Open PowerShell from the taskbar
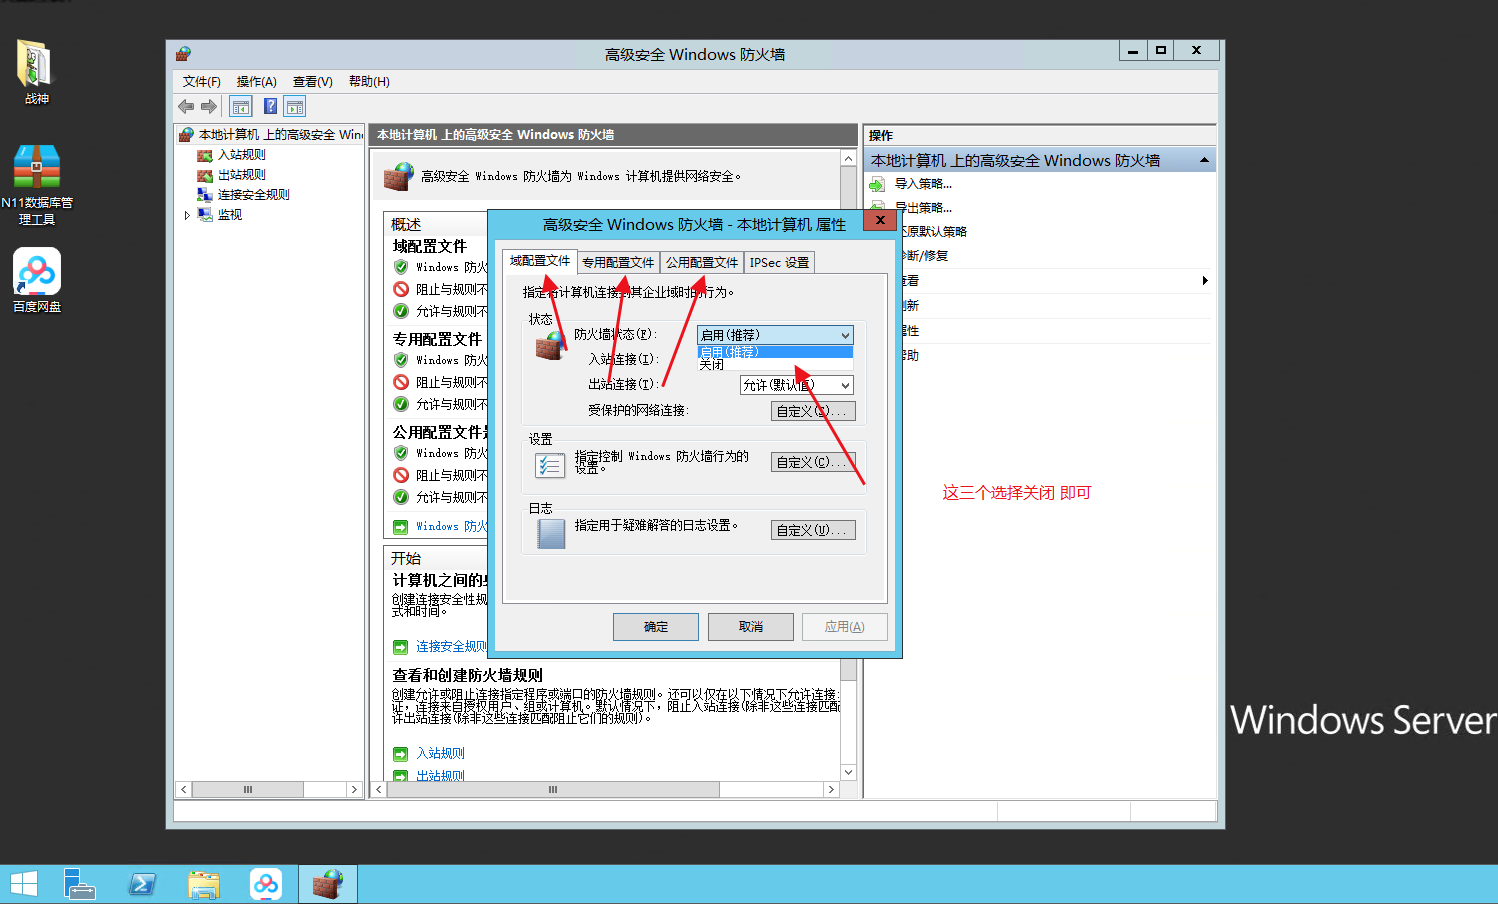 (142, 884)
